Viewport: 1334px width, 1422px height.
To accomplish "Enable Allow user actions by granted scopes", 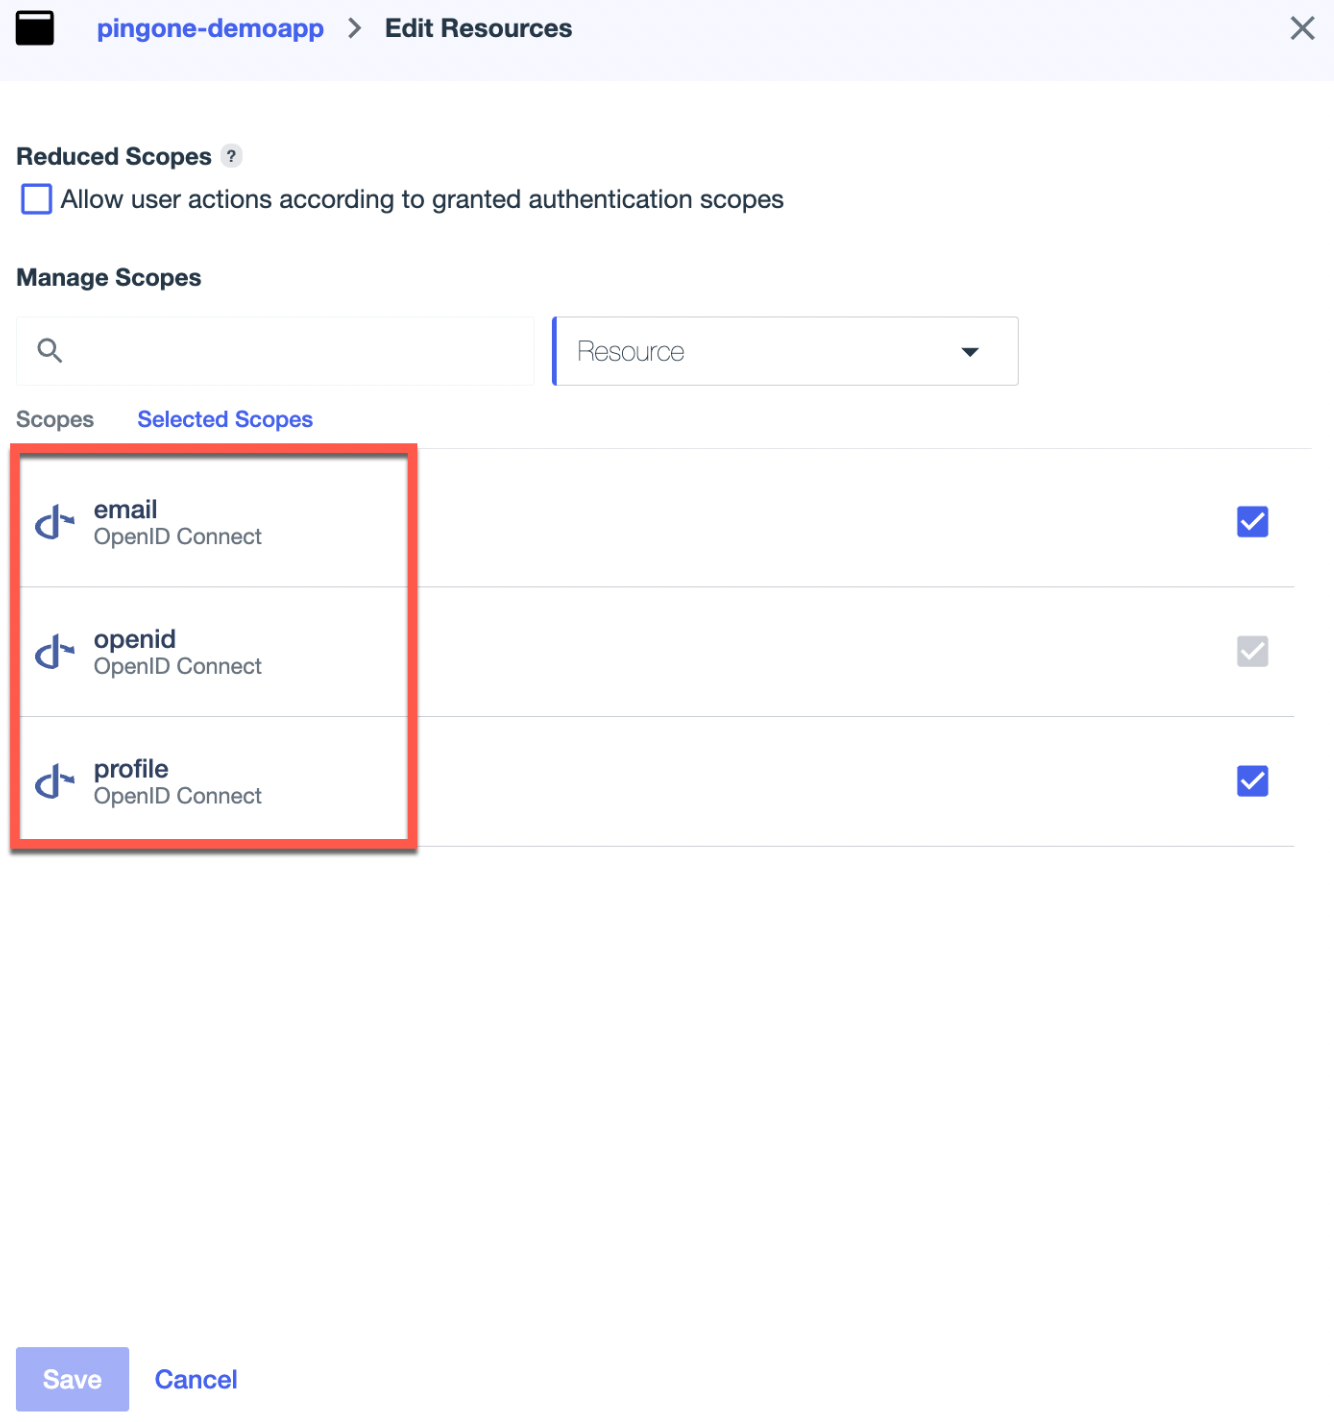I will [37, 199].
